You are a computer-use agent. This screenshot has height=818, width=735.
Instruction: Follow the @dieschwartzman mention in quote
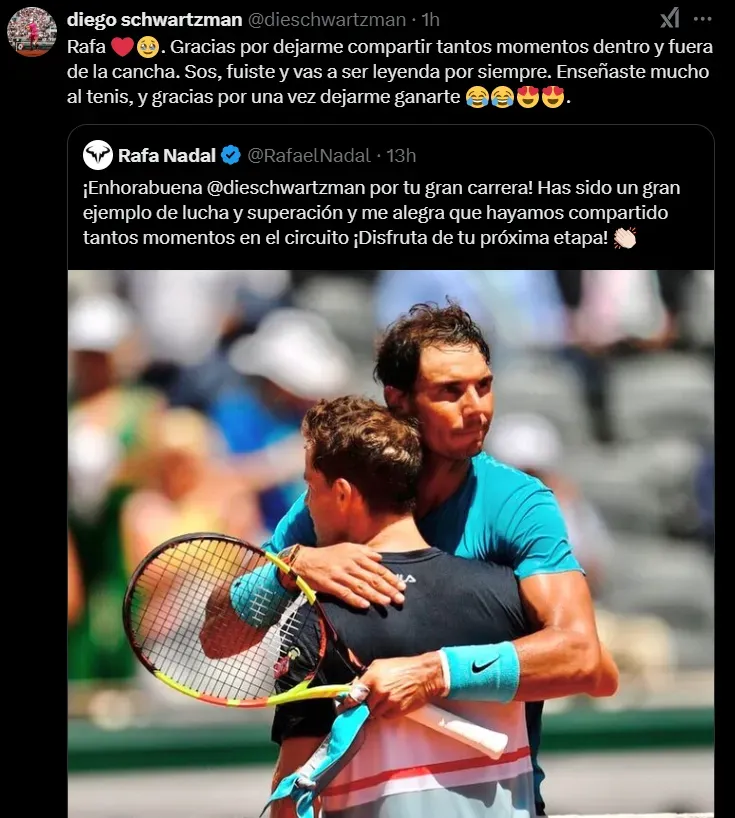tap(286, 188)
